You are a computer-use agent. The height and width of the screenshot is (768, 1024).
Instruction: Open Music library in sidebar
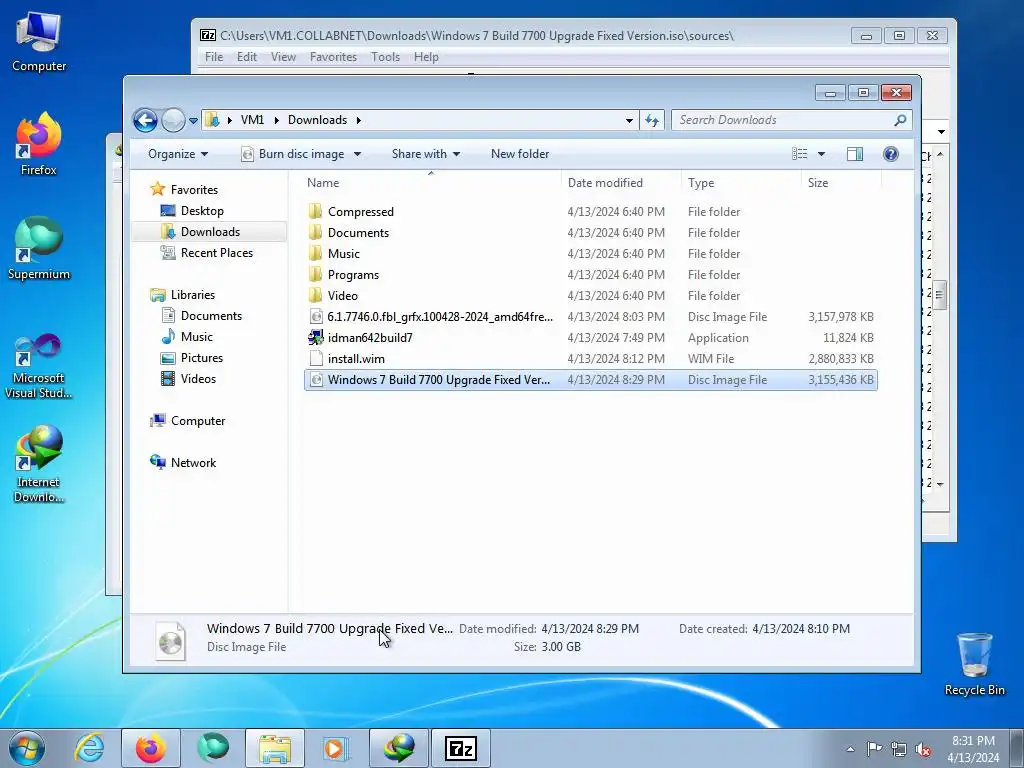click(x=196, y=337)
